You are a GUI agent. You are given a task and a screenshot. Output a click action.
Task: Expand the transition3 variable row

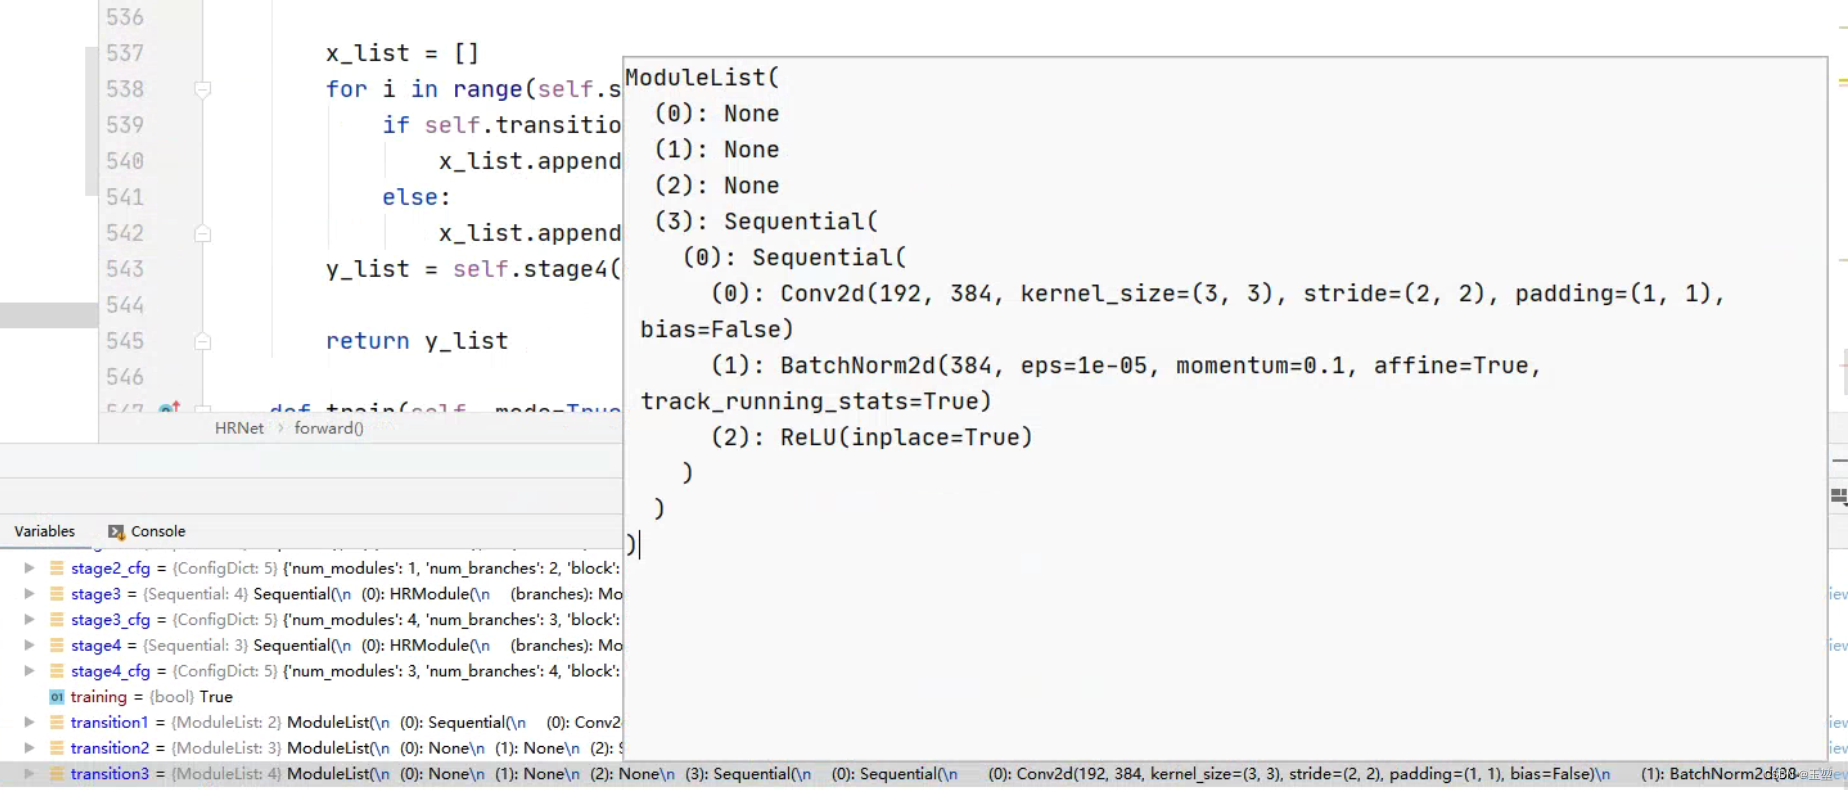[x=29, y=774]
